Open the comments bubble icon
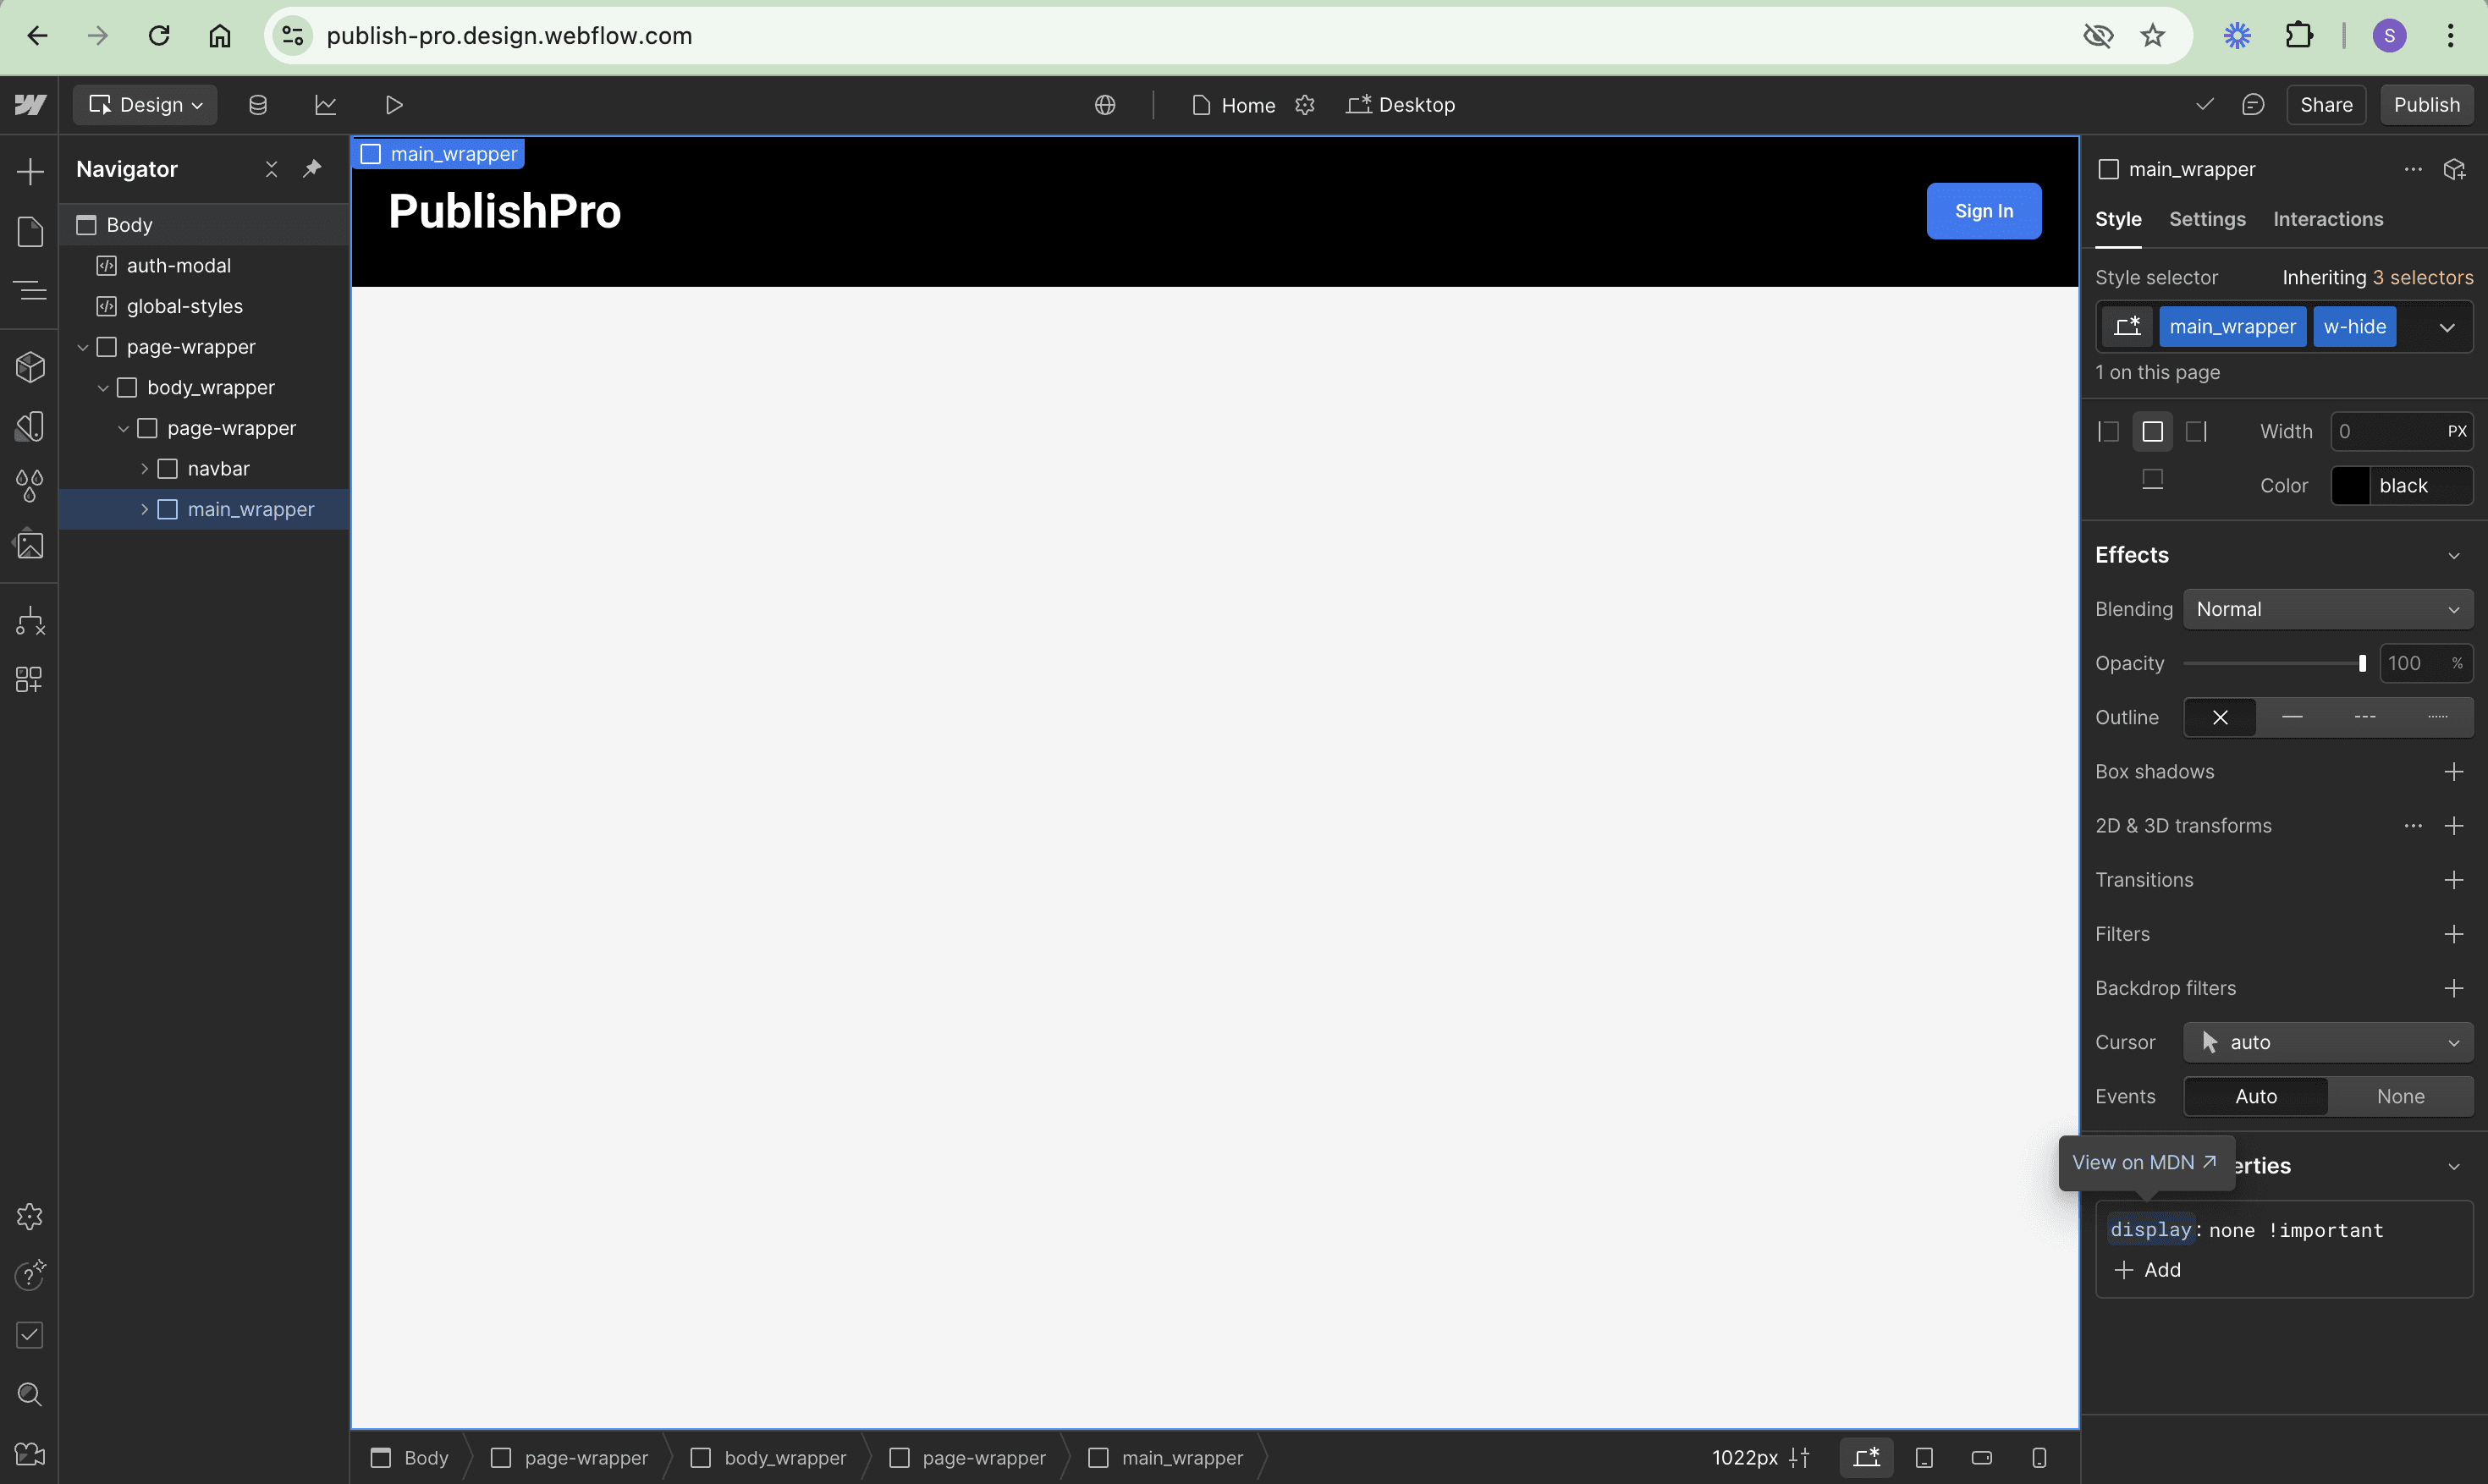2488x1484 pixels. [x=2252, y=105]
